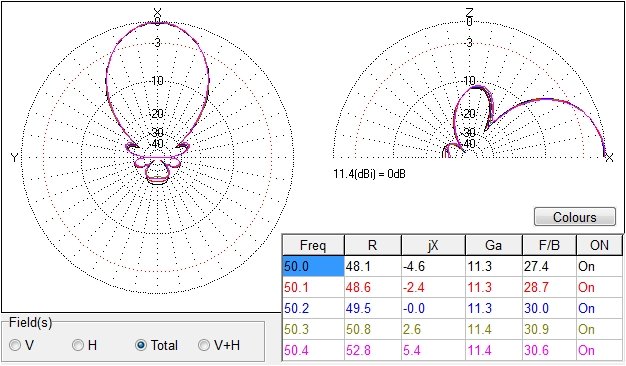This screenshot has height=366, width=626.
Task: Select the highlighted 50.0 frequency cell
Action: tap(313, 266)
